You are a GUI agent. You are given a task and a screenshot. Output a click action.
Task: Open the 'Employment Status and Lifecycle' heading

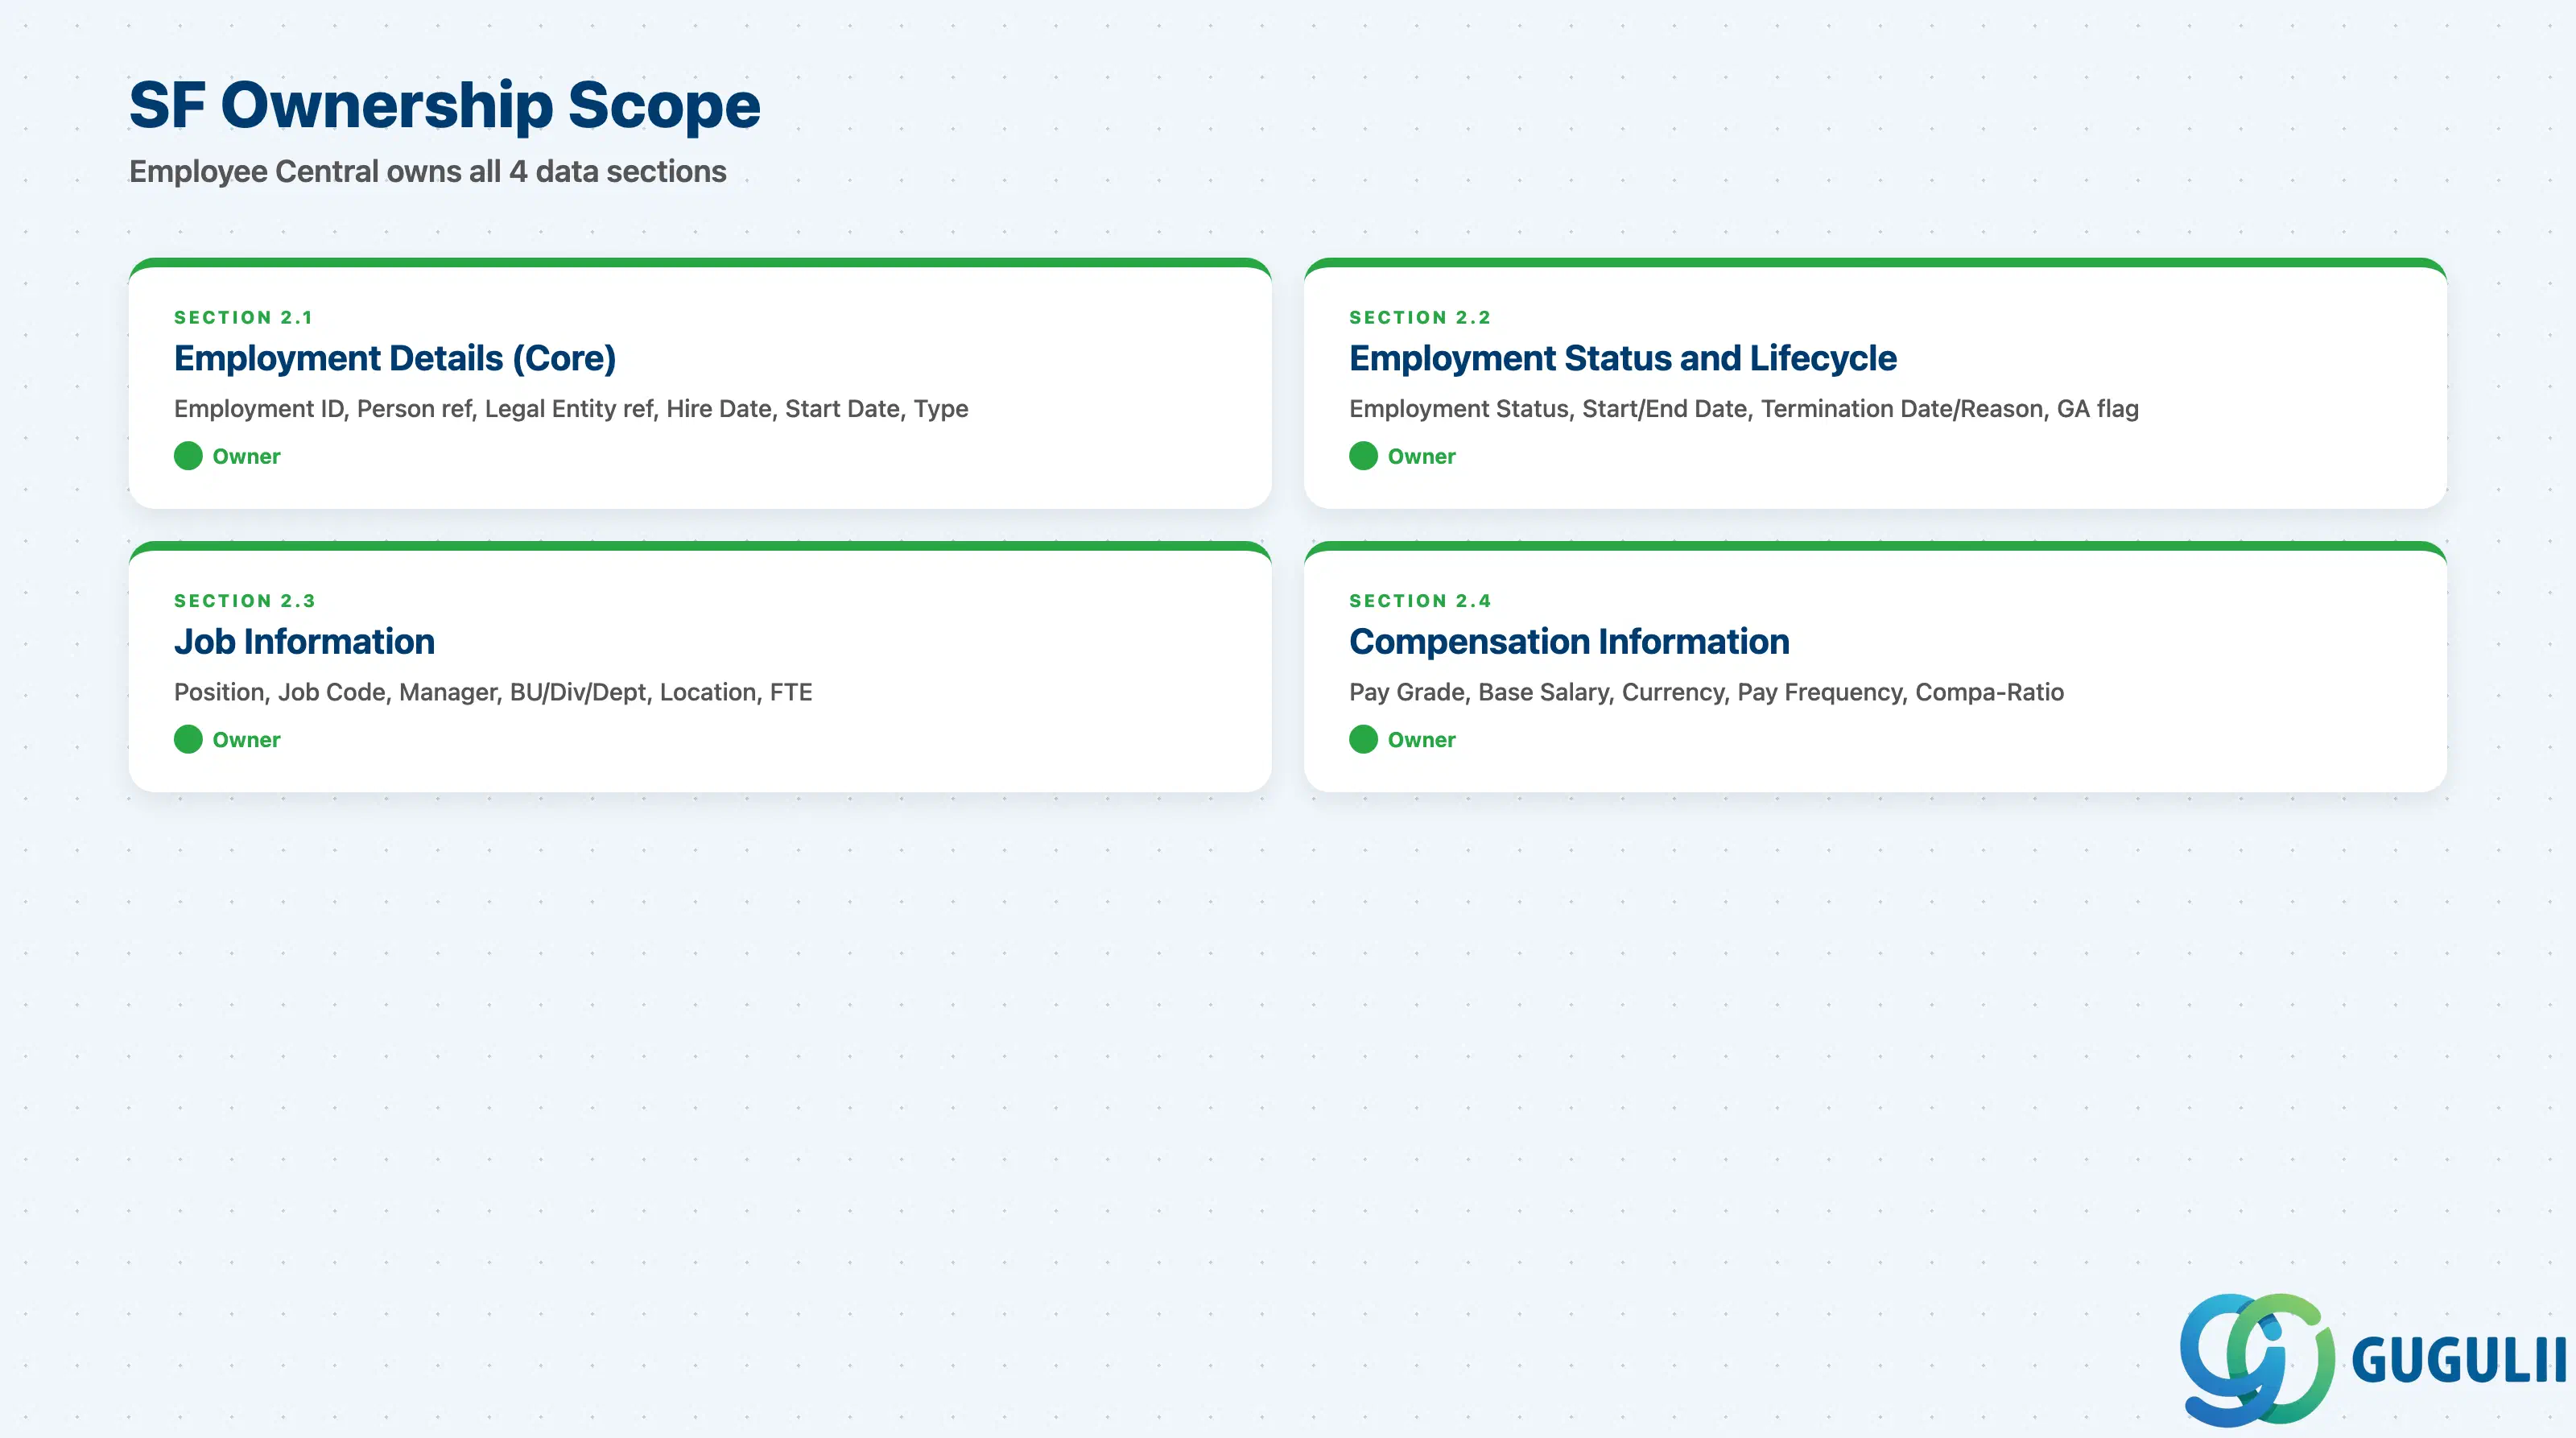(1623, 359)
